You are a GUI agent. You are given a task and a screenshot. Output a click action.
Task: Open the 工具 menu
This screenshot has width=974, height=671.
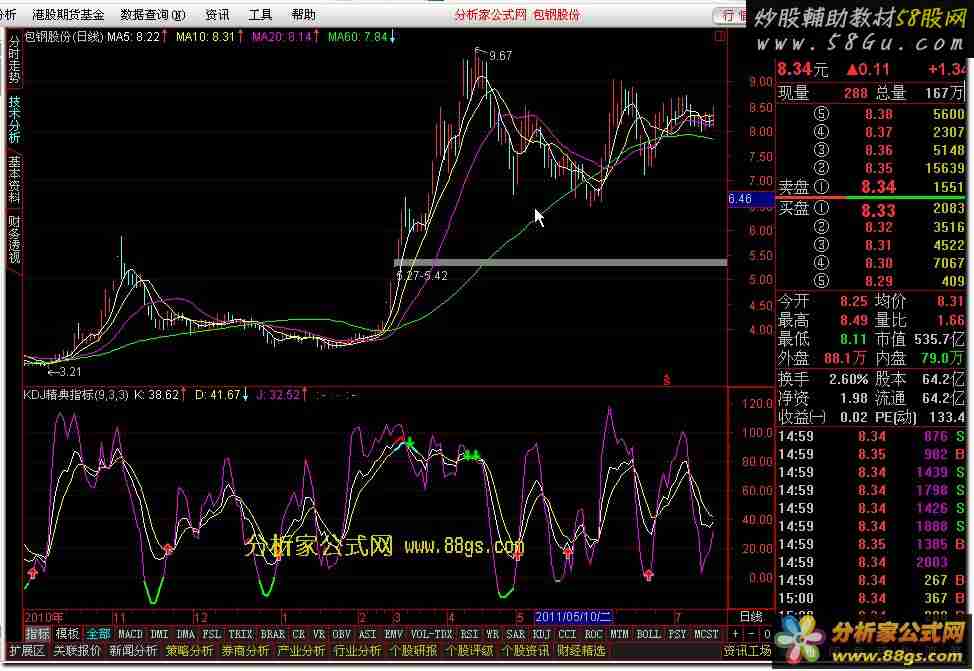tap(260, 14)
